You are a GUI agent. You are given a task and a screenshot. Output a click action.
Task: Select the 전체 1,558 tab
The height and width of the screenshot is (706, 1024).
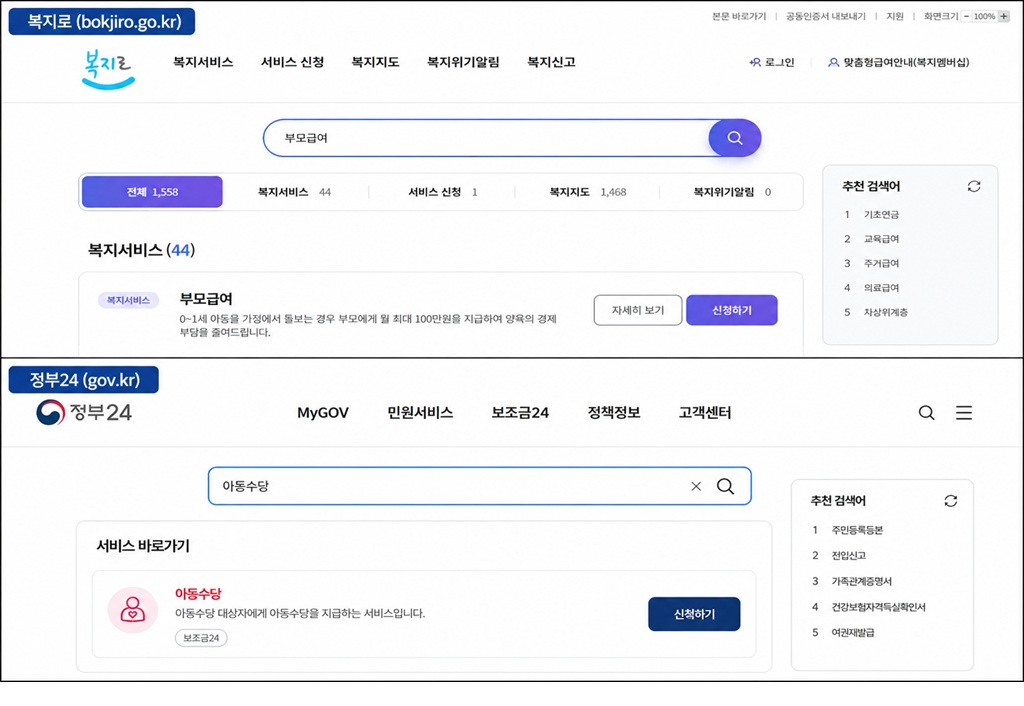click(x=152, y=192)
